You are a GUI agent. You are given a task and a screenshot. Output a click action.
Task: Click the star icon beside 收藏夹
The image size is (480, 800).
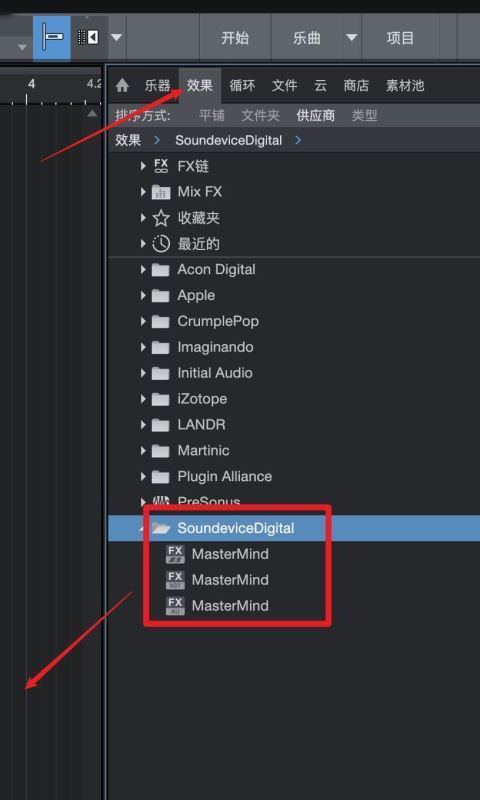pos(161,218)
